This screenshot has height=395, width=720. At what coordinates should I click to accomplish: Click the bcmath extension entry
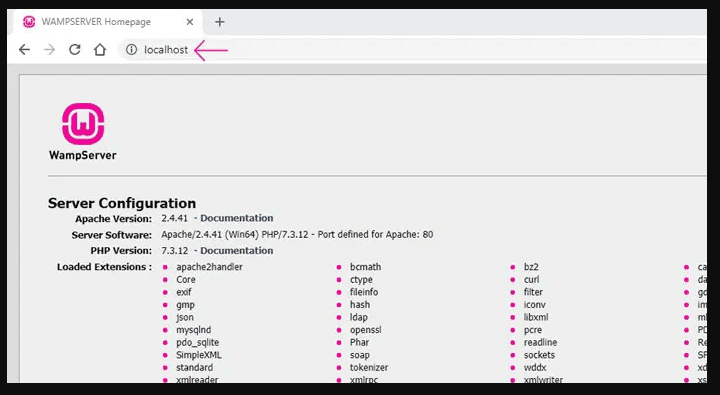366,267
